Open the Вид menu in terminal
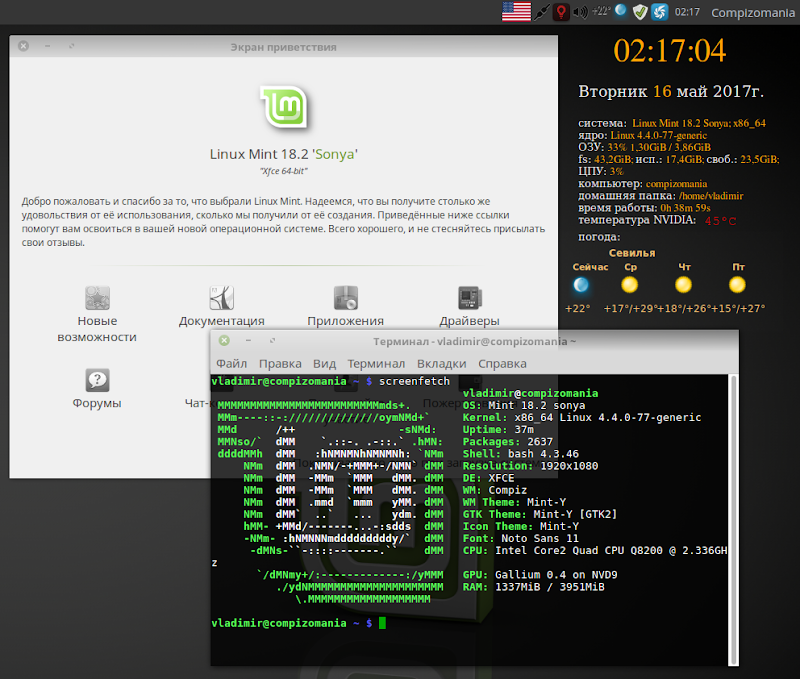The height and width of the screenshot is (679, 800). (x=324, y=364)
